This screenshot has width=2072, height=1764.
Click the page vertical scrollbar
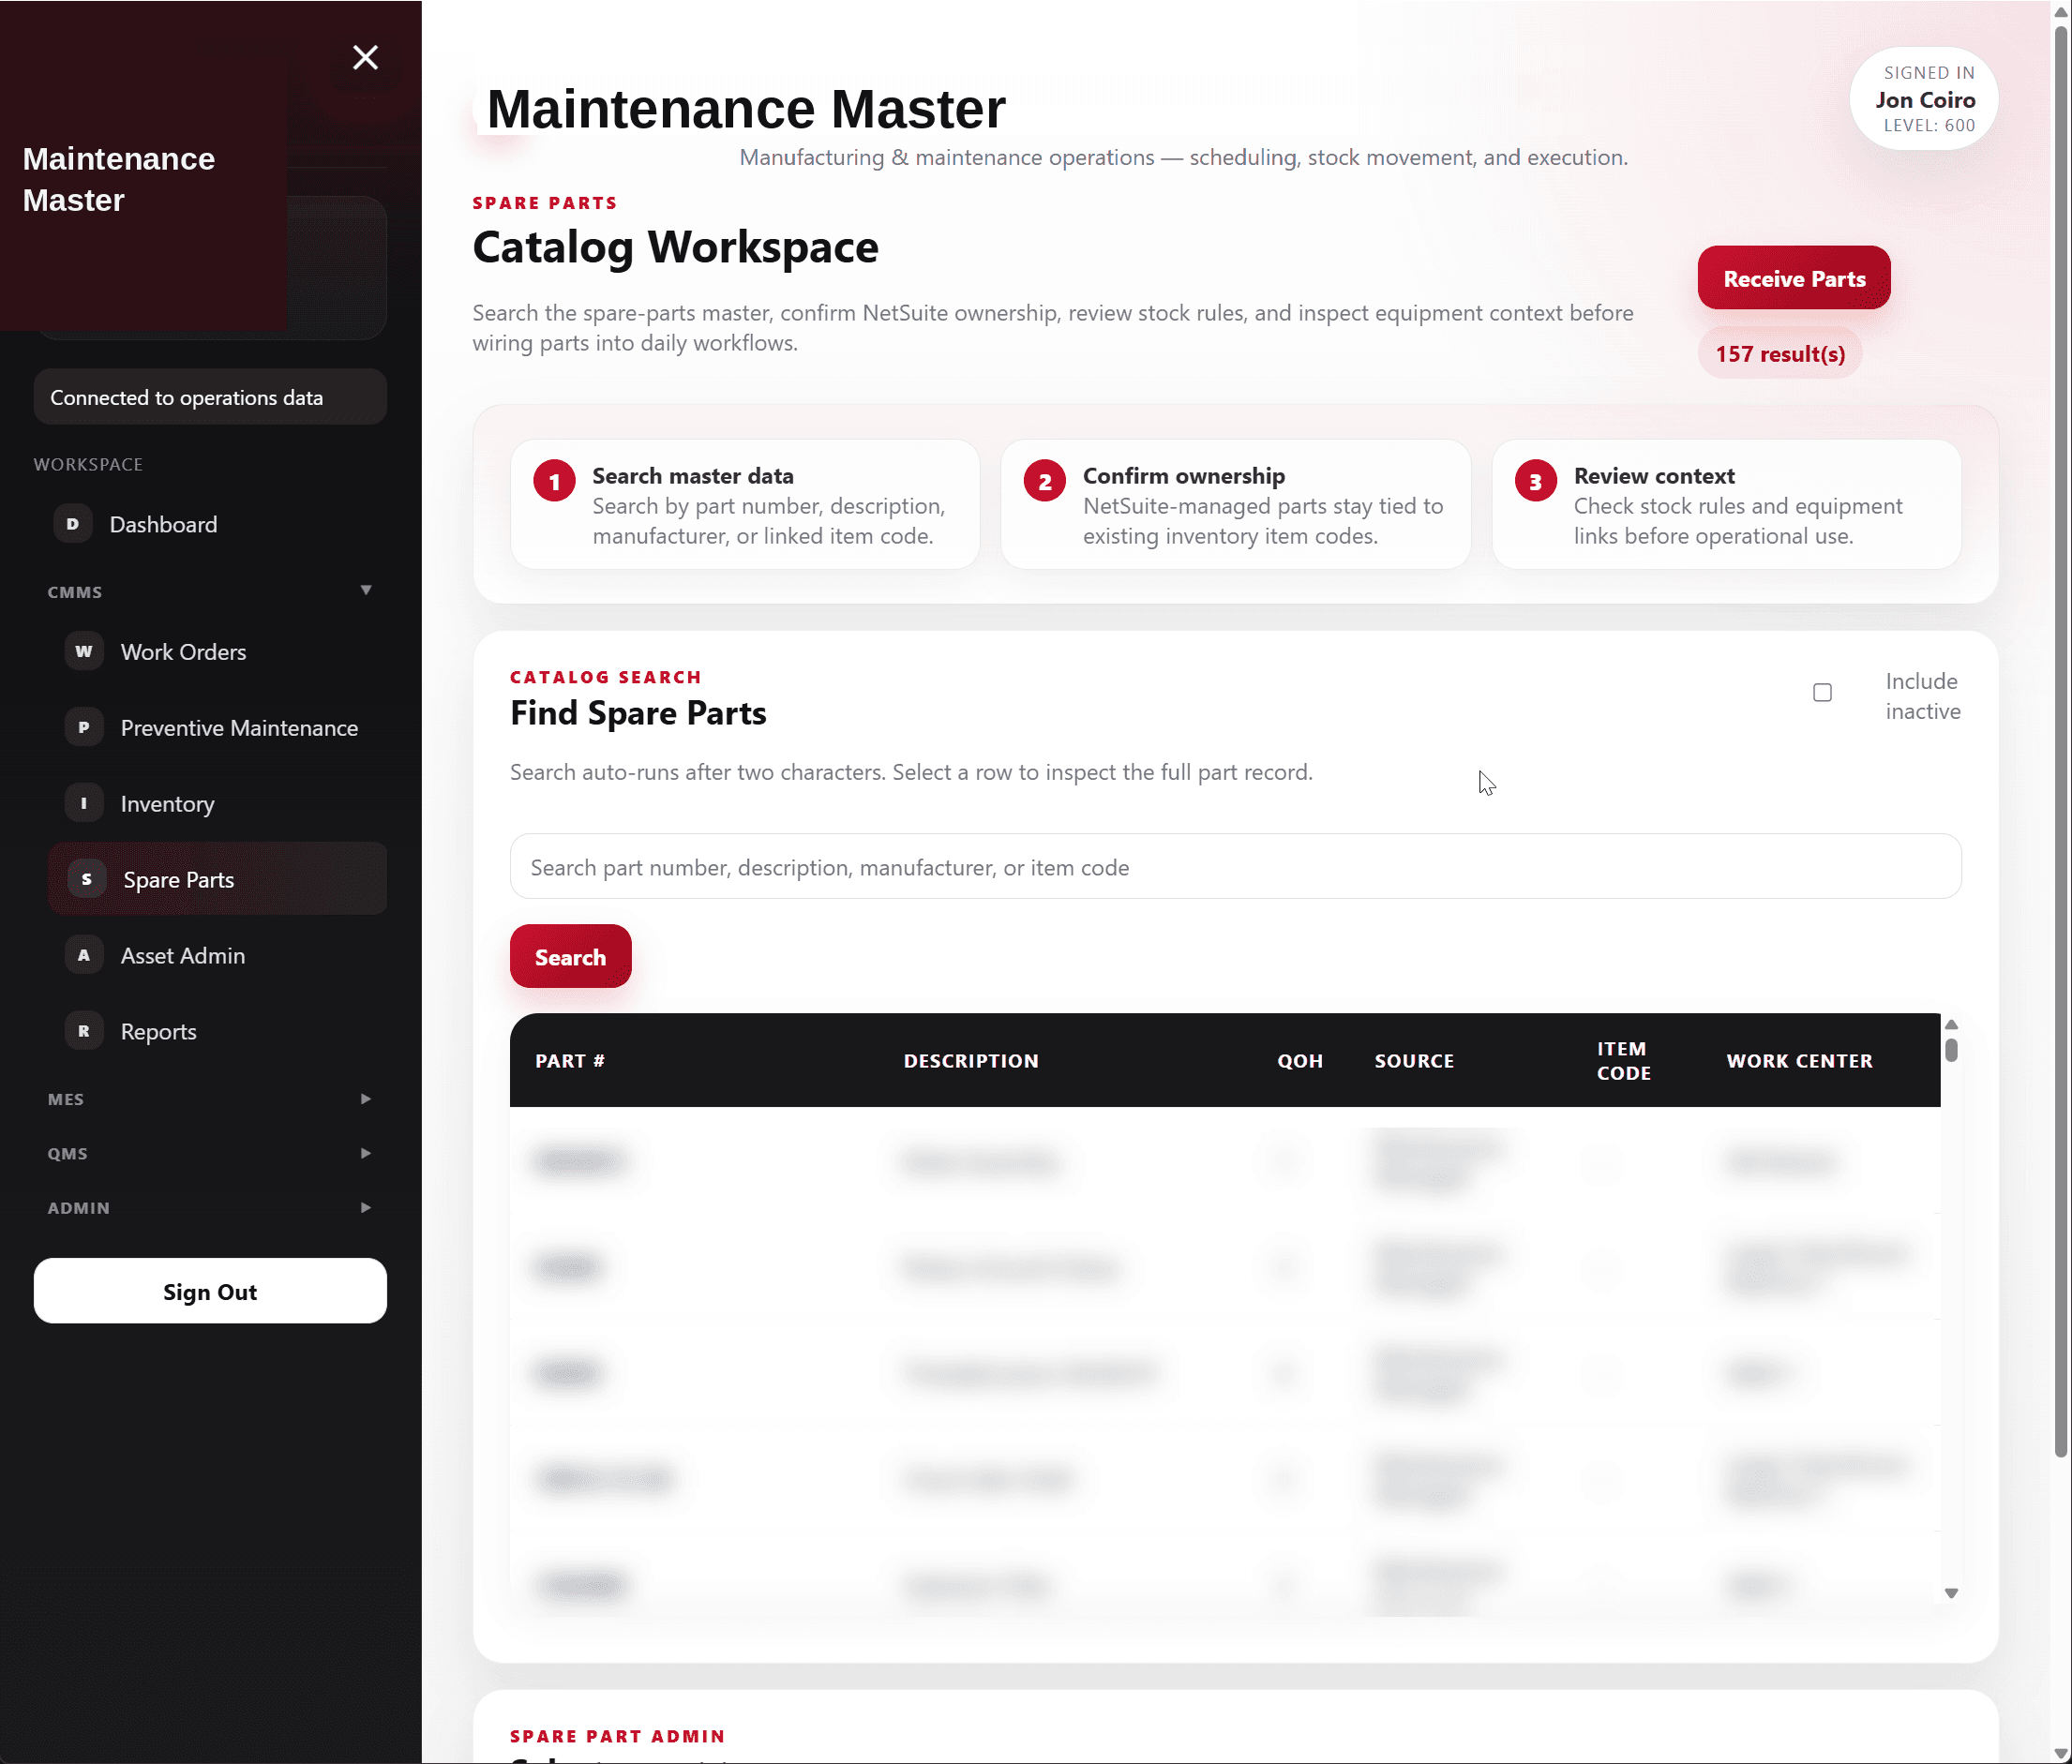(2061, 740)
